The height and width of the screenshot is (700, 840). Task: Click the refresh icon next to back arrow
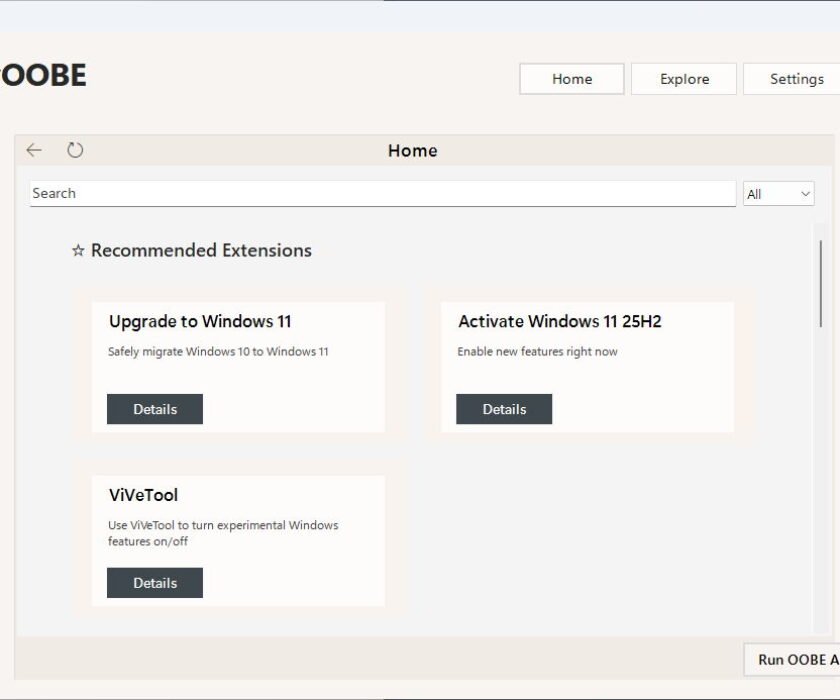75,150
